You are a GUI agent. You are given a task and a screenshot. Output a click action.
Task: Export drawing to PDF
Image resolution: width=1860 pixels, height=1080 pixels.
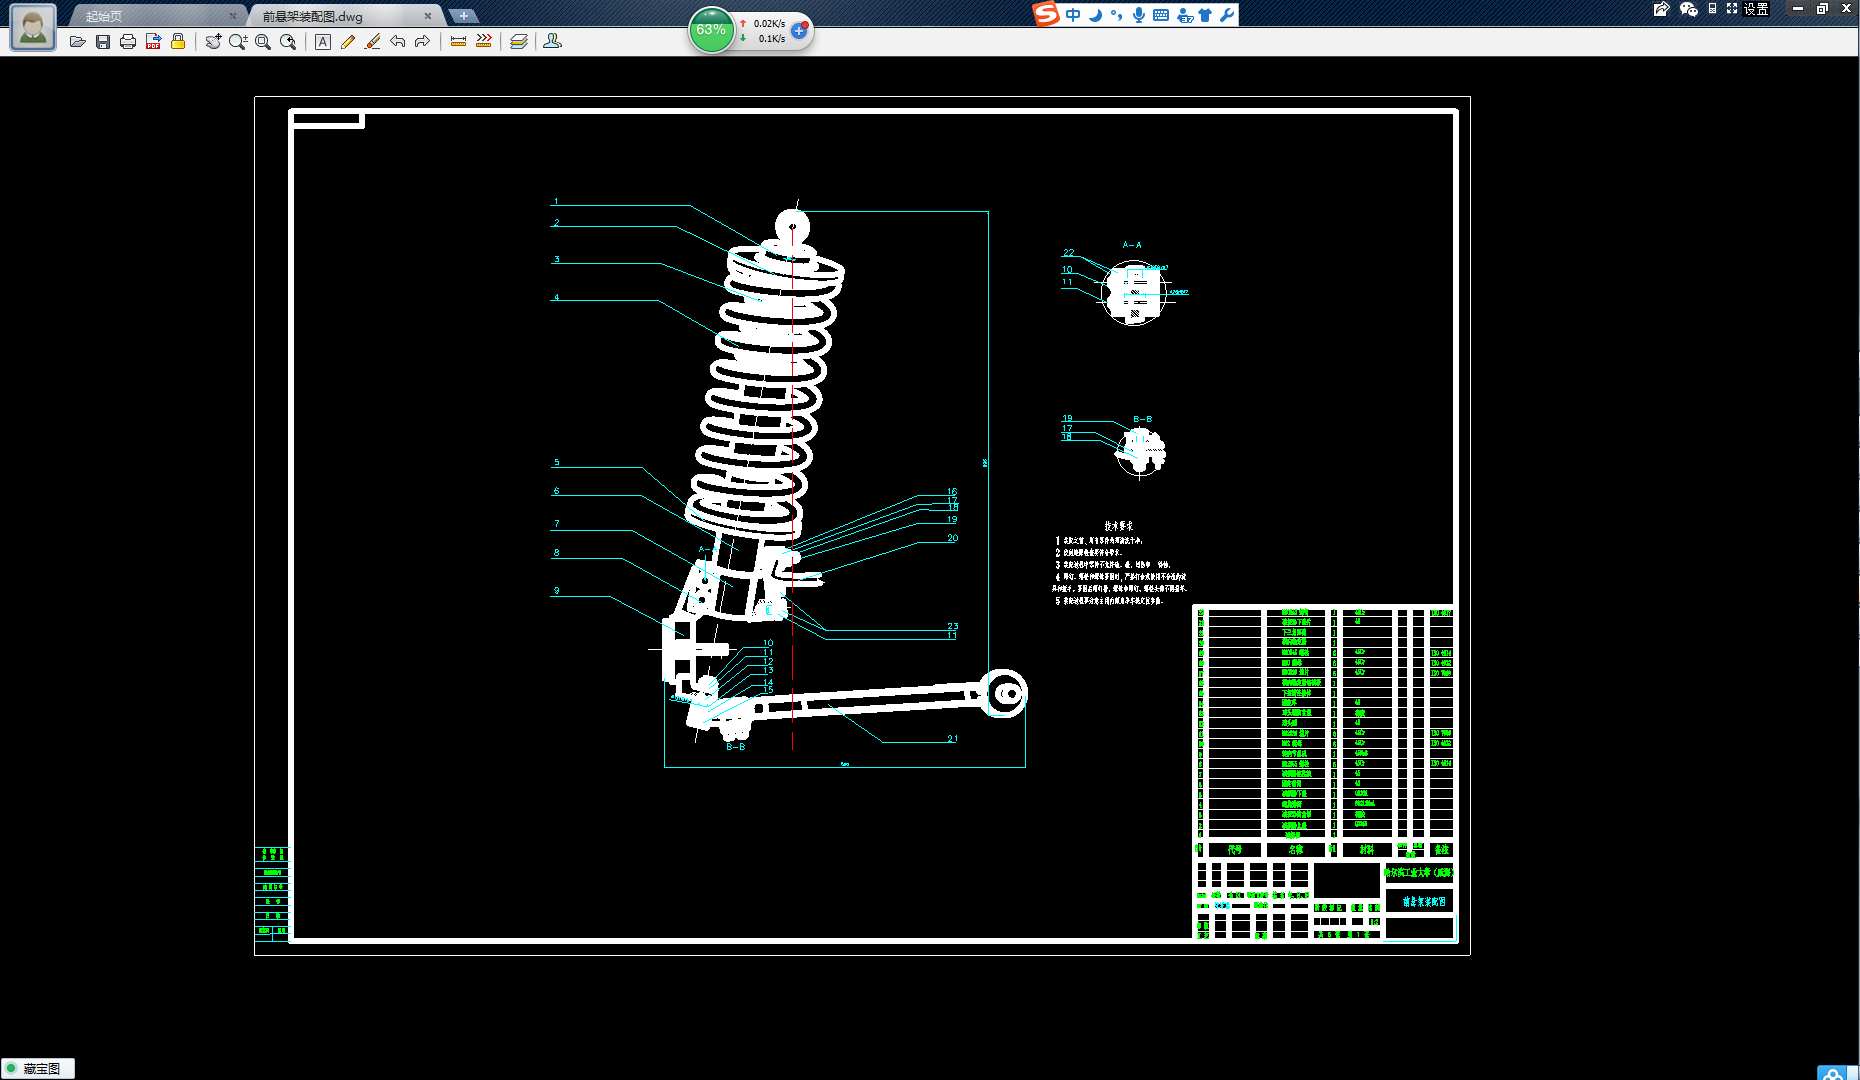click(x=153, y=41)
